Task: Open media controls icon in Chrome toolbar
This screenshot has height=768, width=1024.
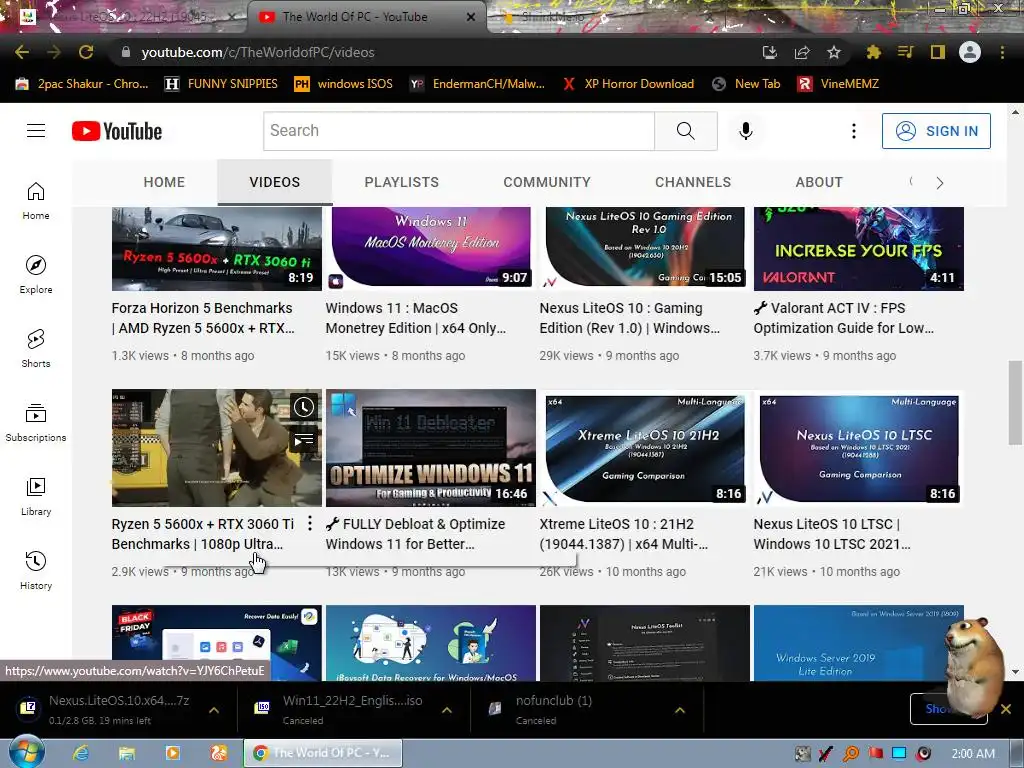Action: tap(905, 52)
